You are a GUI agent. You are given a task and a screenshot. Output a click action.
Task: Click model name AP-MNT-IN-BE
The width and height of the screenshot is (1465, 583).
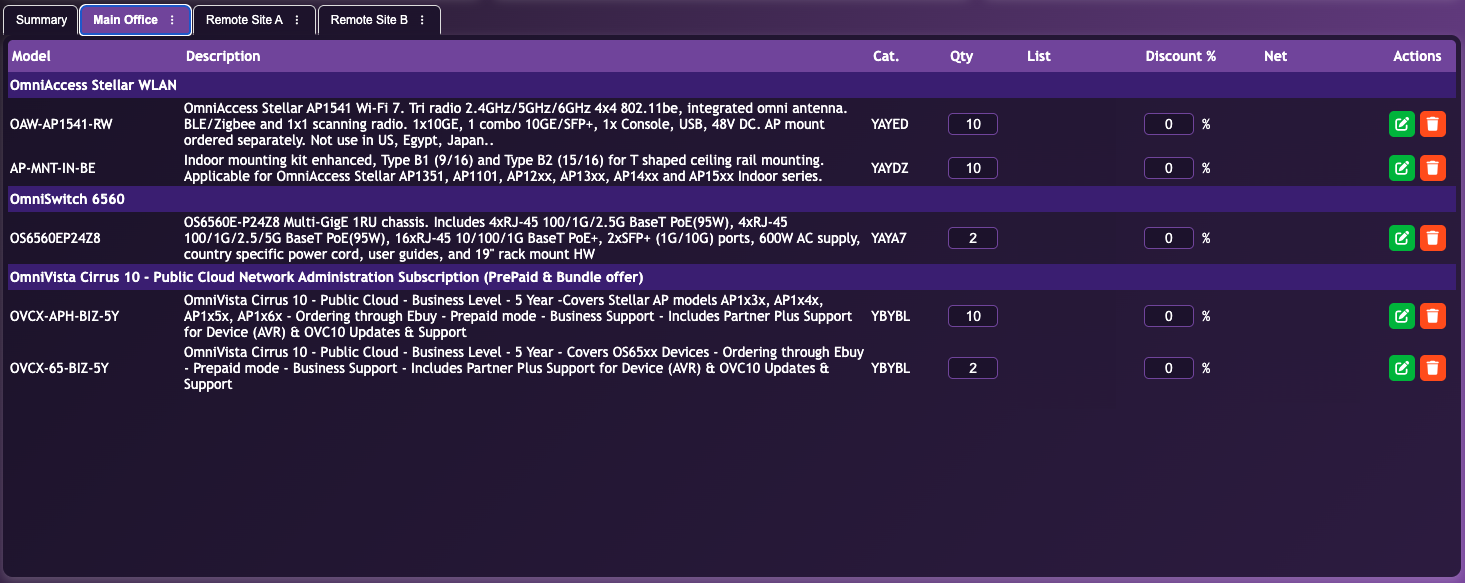[x=53, y=168]
